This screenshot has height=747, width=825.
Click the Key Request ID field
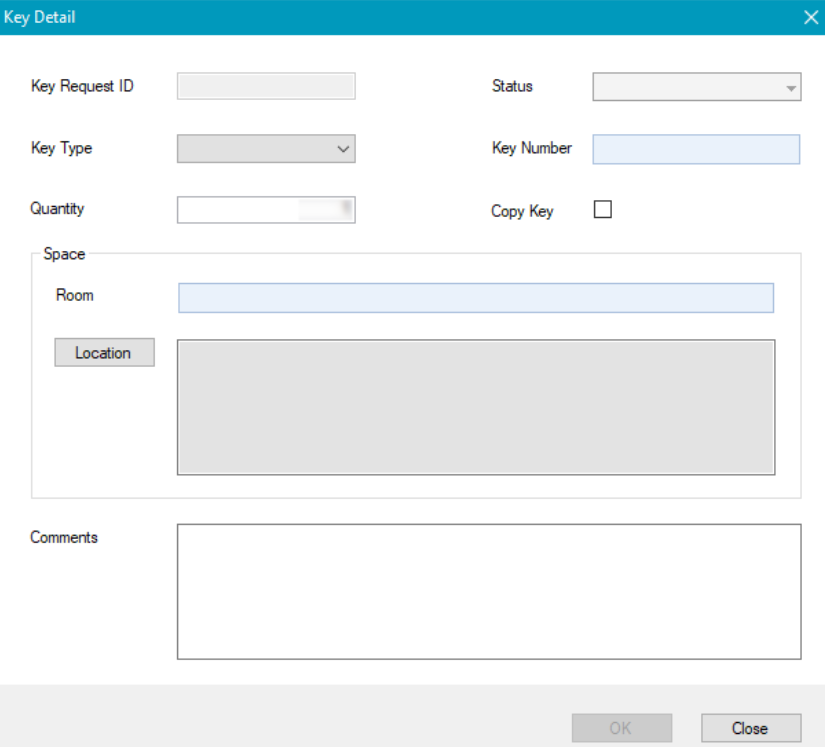click(266, 87)
